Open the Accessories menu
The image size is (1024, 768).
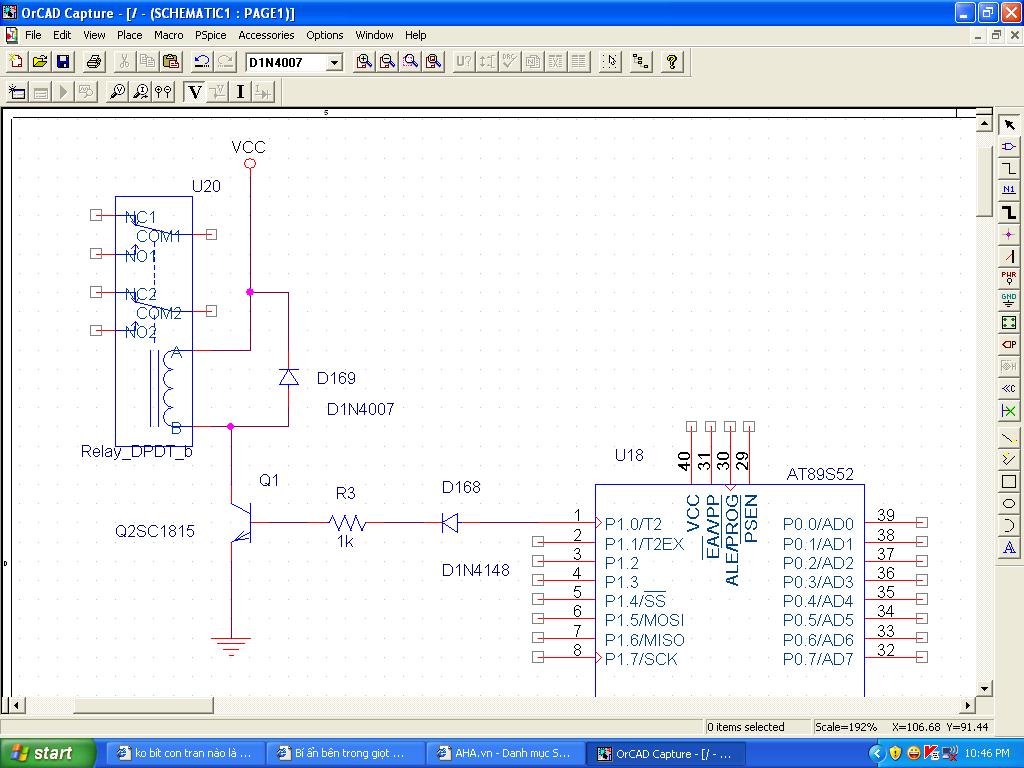tap(266, 35)
